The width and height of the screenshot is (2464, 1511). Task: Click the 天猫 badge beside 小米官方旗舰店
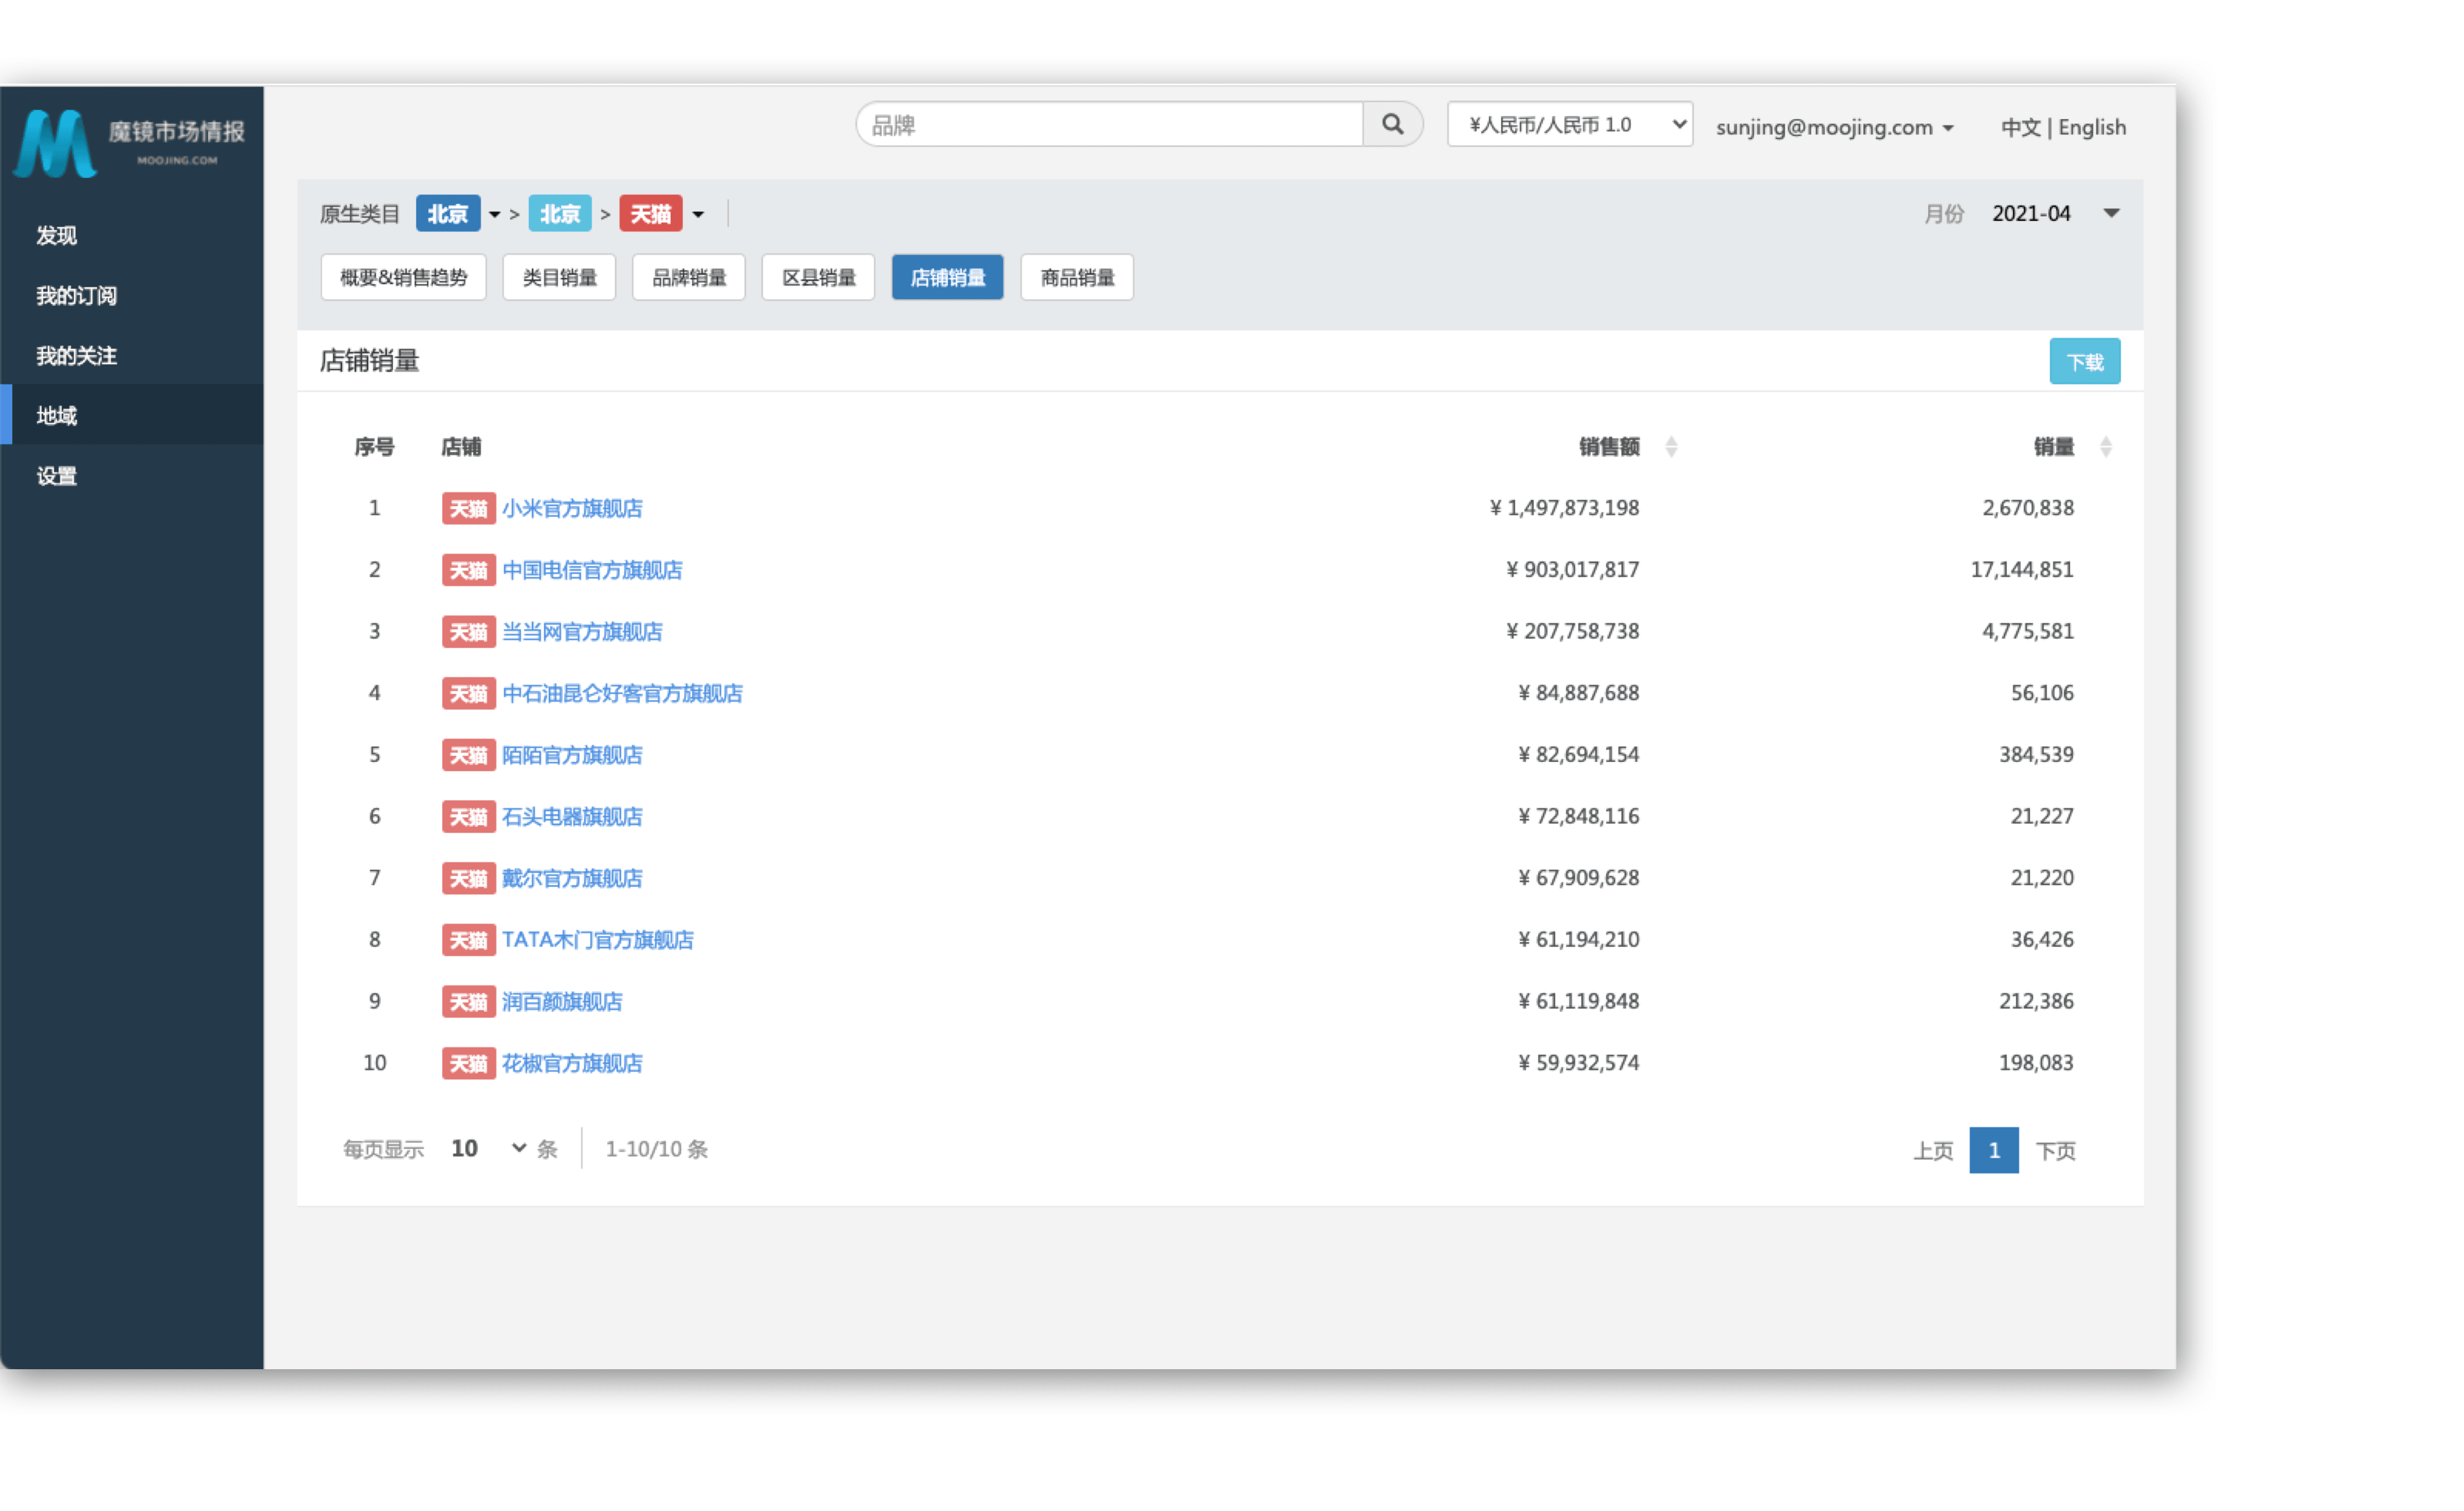[x=468, y=509]
